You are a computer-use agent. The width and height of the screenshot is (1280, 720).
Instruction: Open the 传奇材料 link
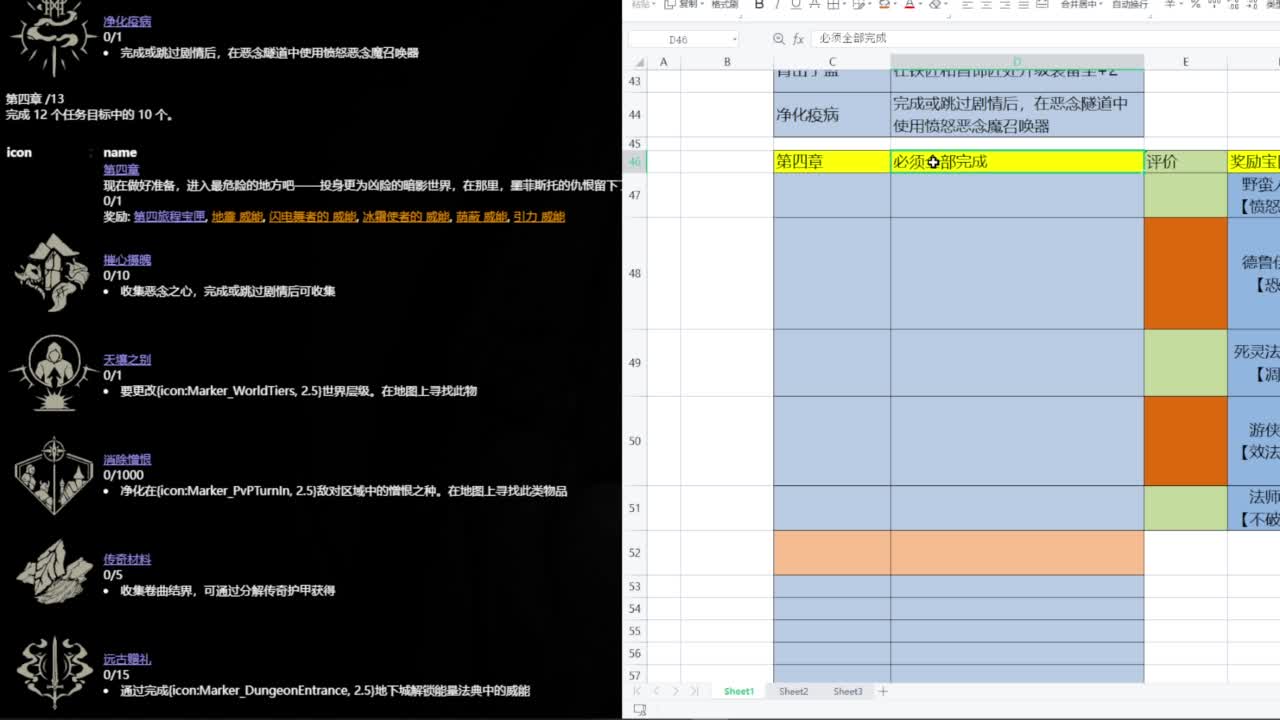(x=127, y=560)
